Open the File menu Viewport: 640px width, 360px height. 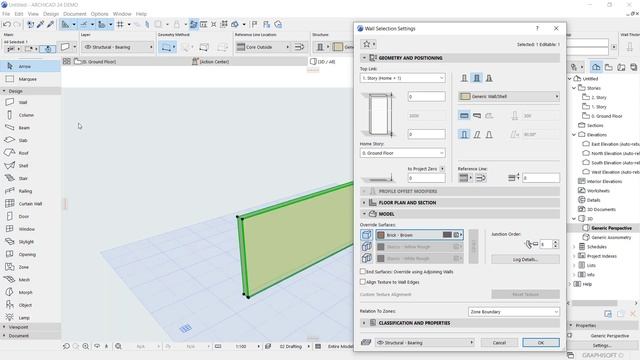[x=6, y=14]
